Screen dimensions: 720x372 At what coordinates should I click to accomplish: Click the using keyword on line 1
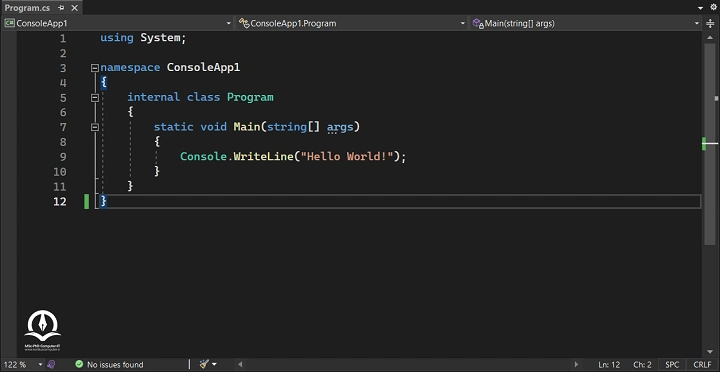tap(117, 38)
